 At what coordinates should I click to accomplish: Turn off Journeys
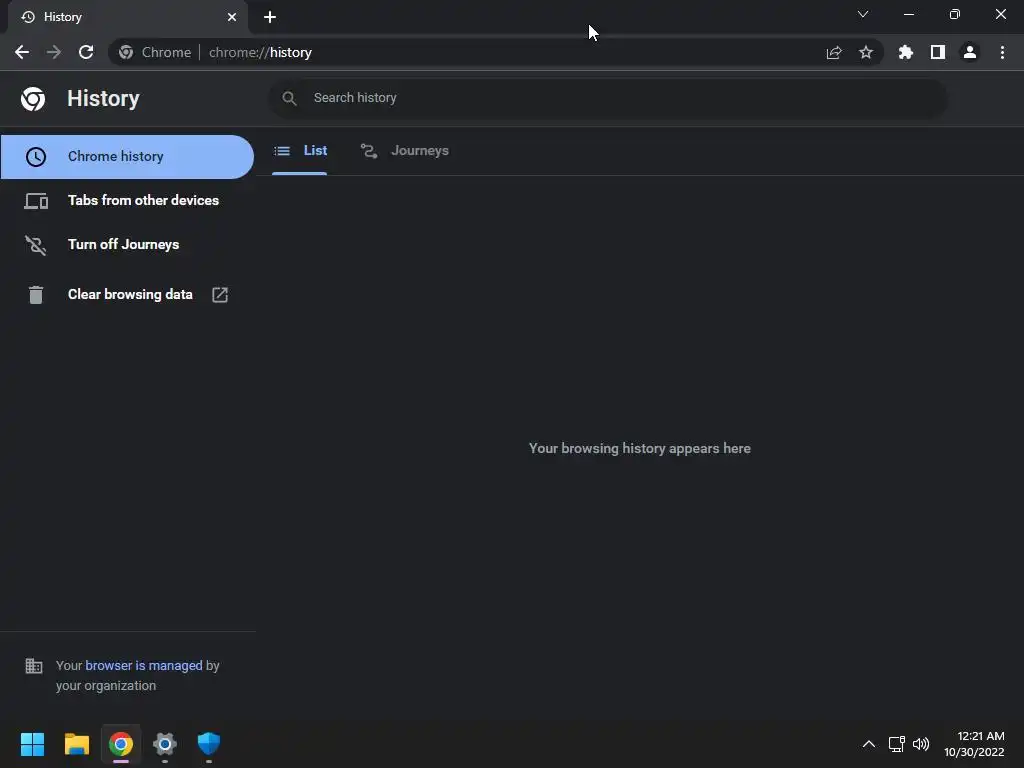[127, 244]
